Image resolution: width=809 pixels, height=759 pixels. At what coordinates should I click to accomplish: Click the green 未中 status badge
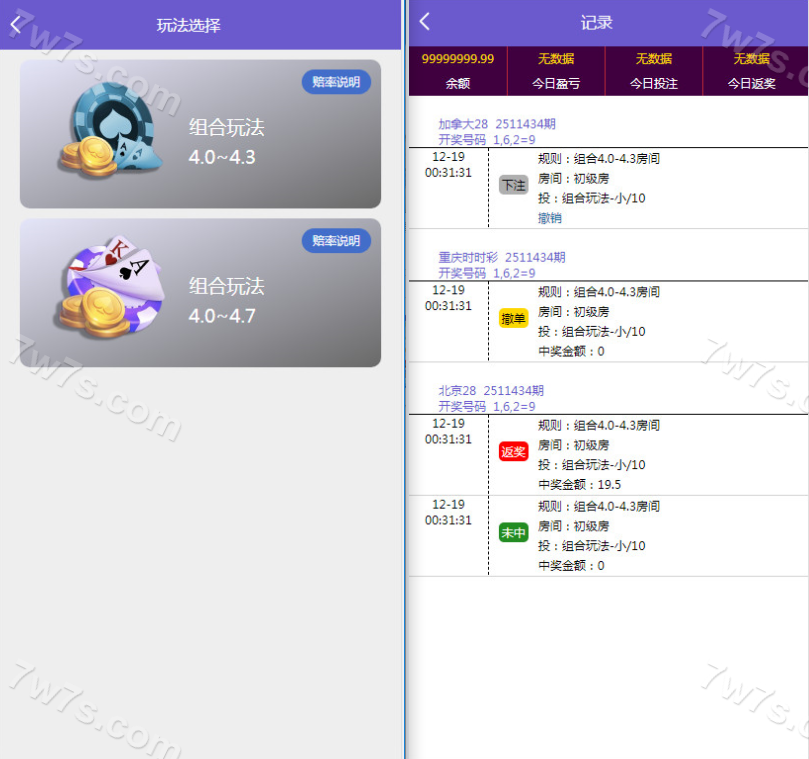pyautogui.click(x=513, y=533)
